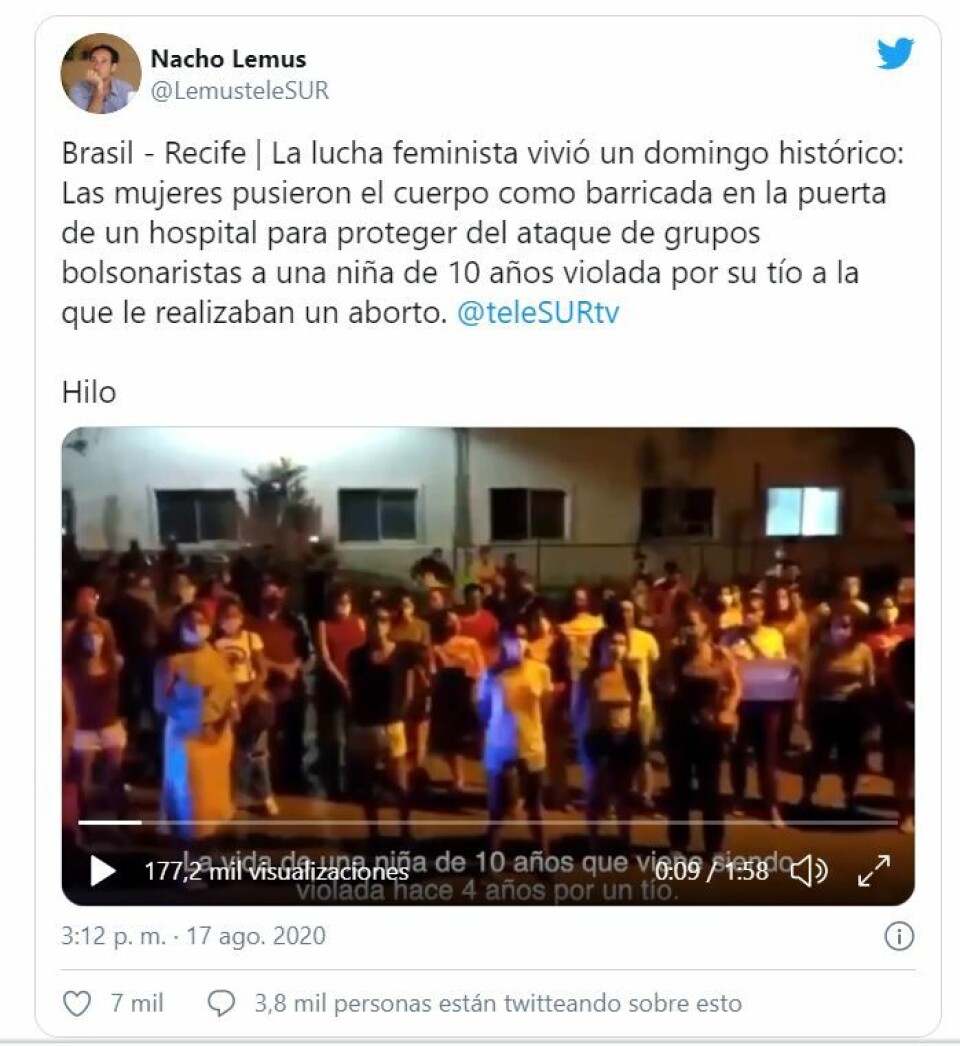Open '3,8 mil personas están twitteando sobre esto'
The image size is (960, 1046).
coord(498,1003)
